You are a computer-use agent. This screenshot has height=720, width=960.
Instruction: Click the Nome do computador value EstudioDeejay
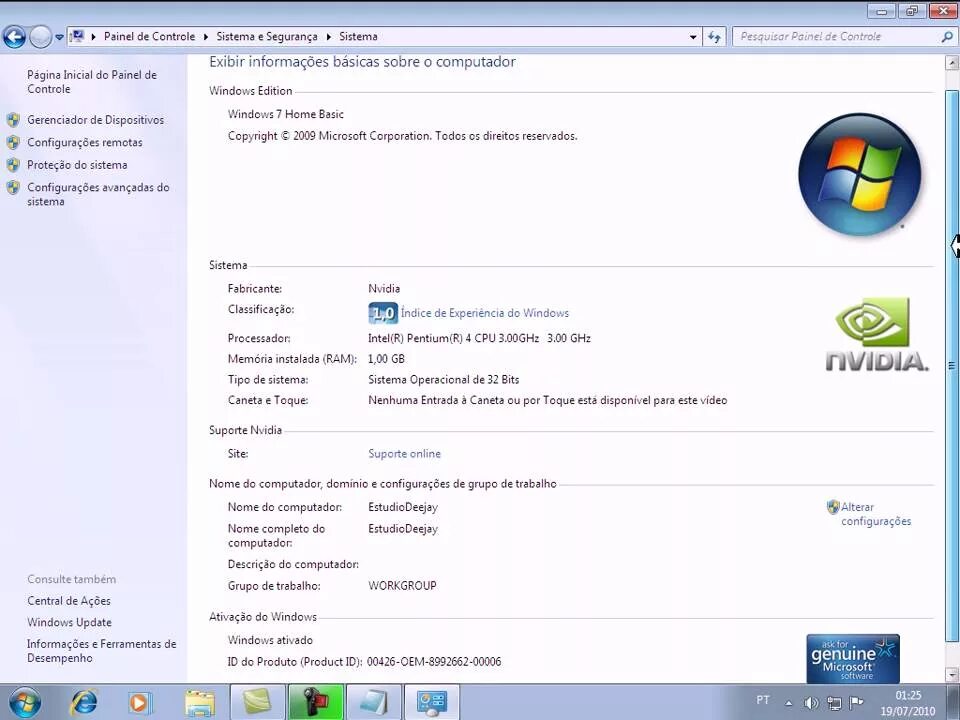pyautogui.click(x=403, y=508)
